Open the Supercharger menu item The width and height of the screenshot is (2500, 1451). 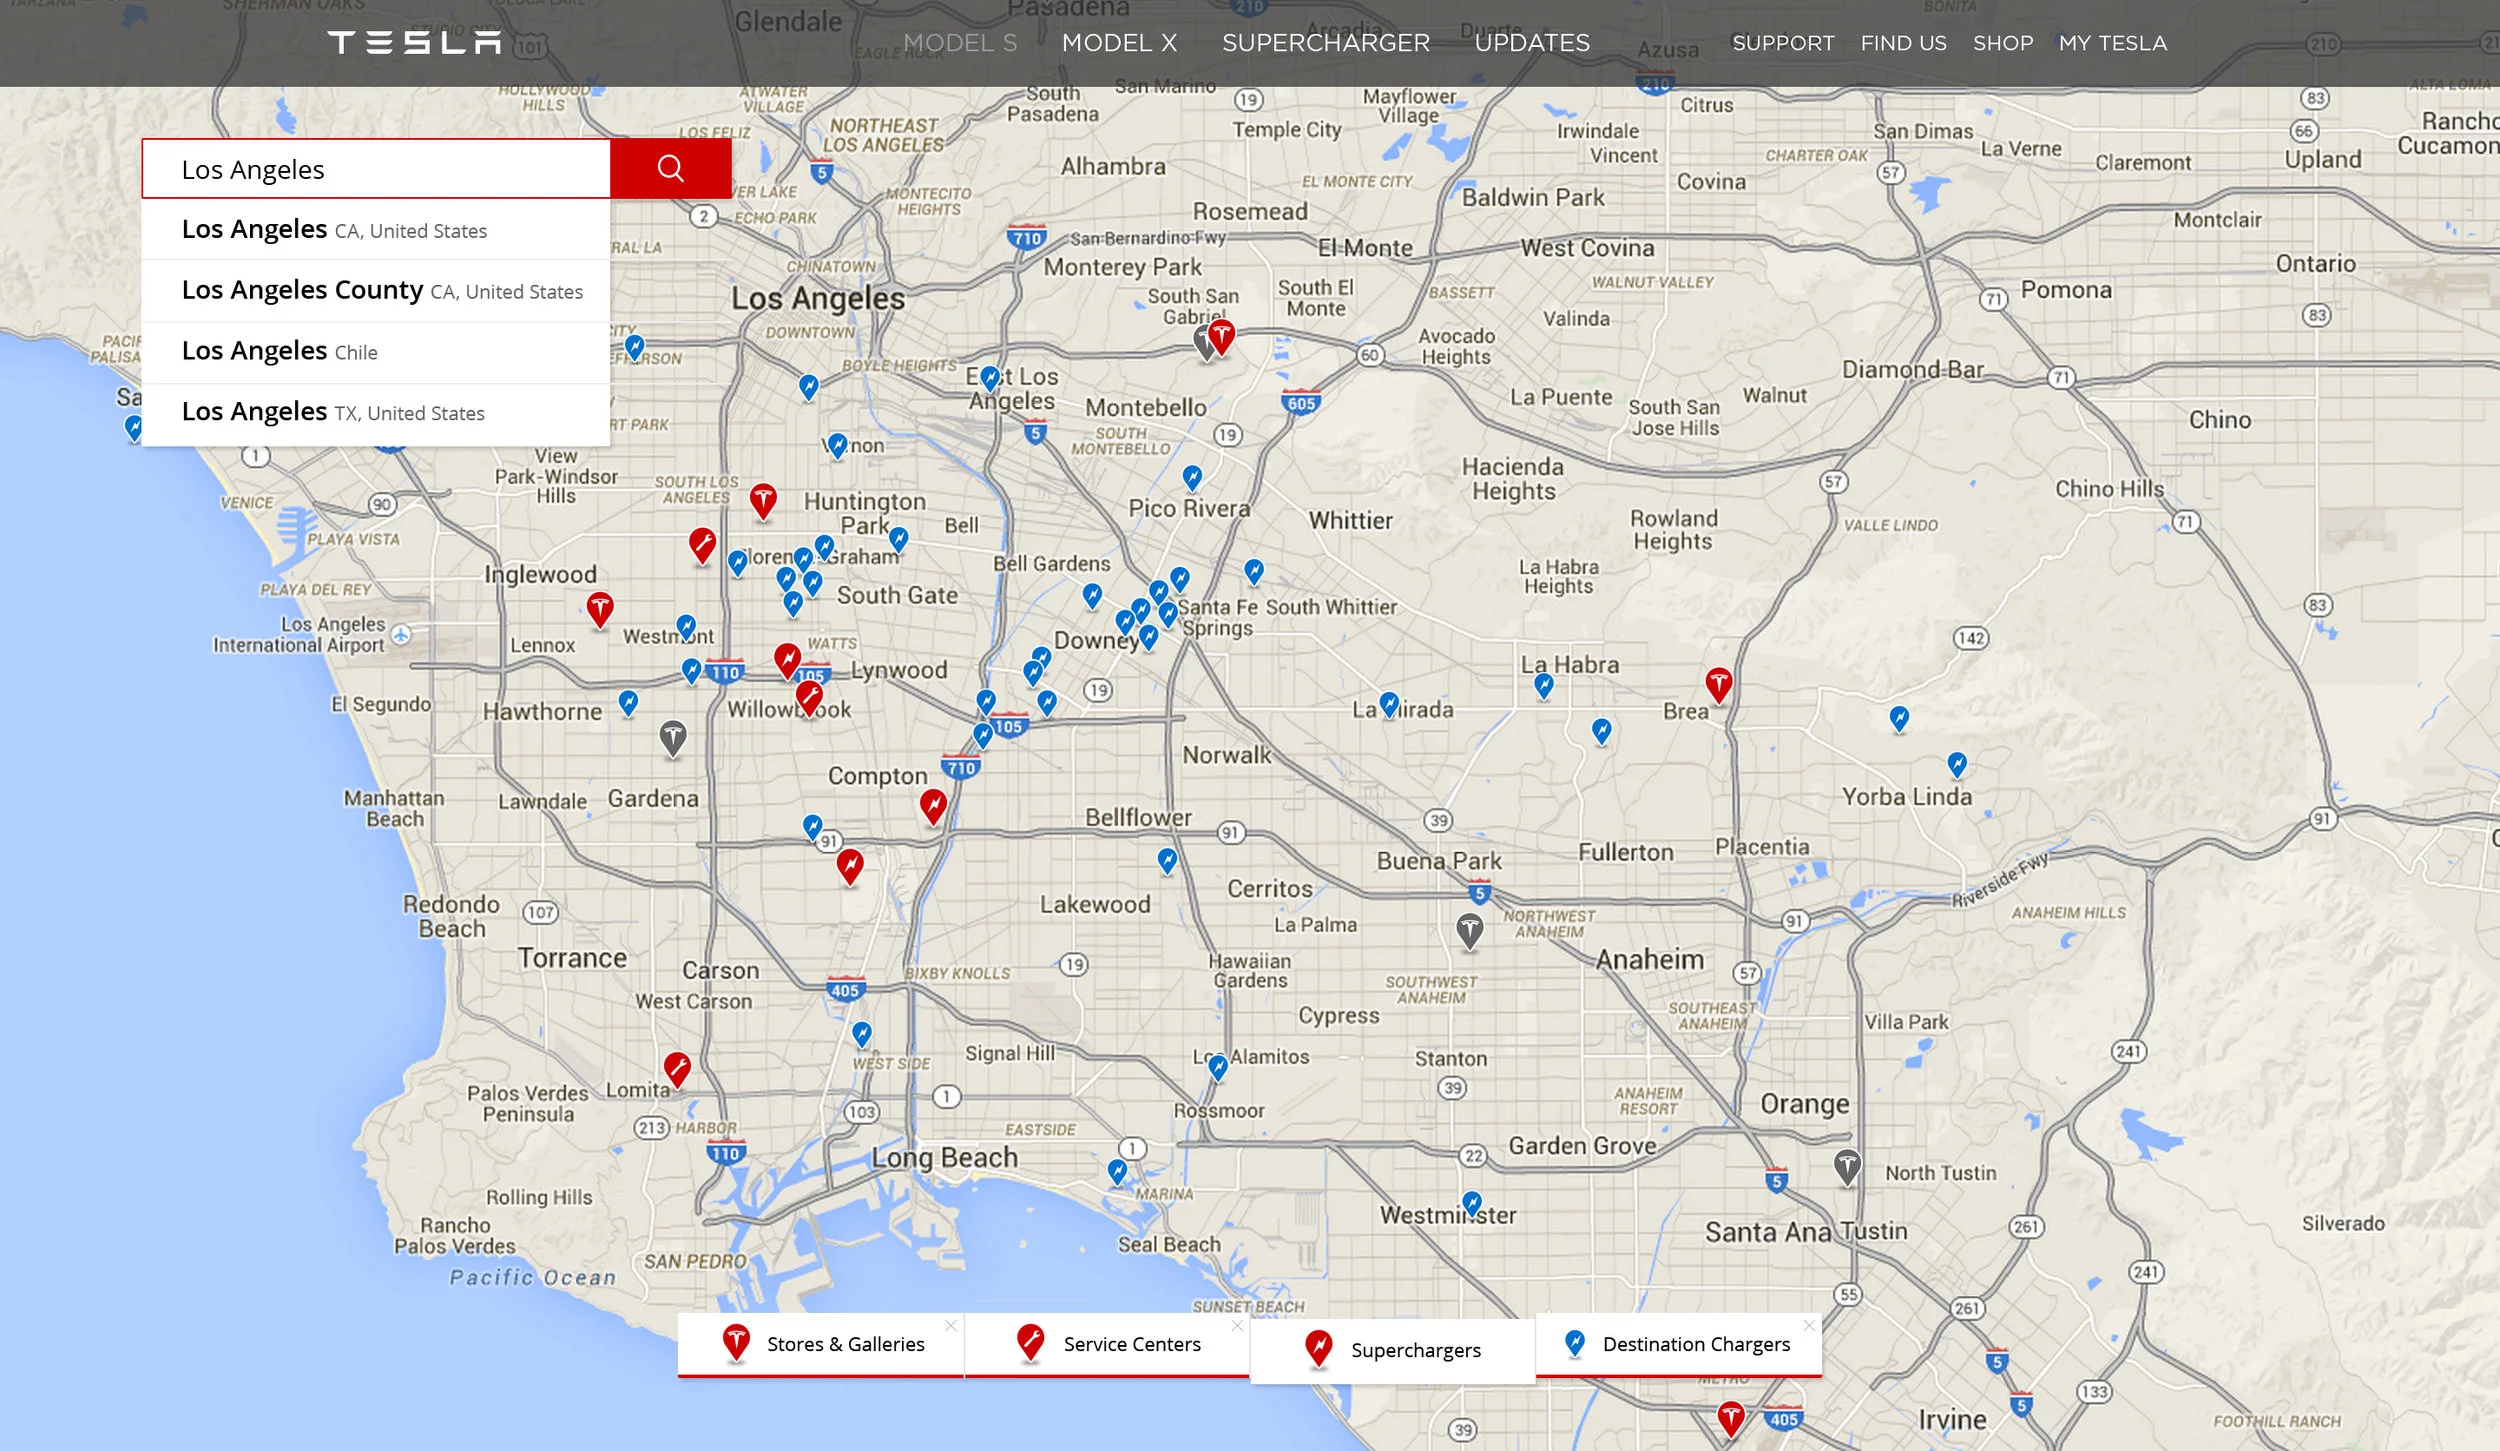tap(1326, 43)
